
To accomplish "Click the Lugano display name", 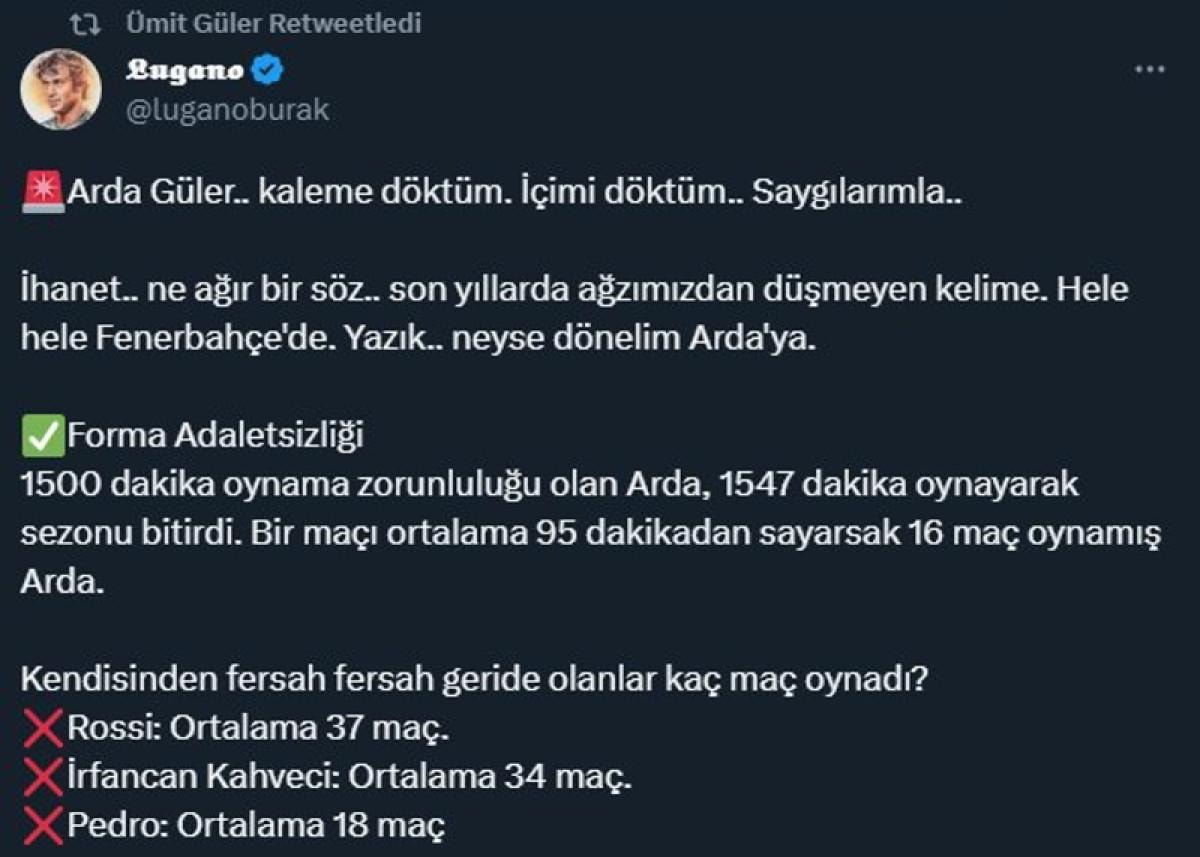I will (x=186, y=71).
